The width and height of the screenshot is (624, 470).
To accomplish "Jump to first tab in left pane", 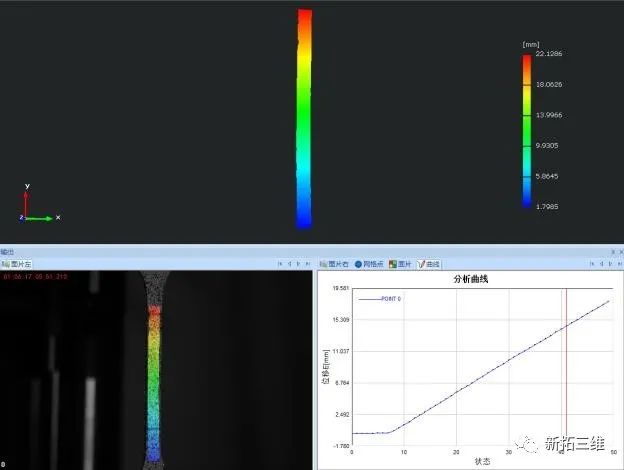I will point(280,264).
